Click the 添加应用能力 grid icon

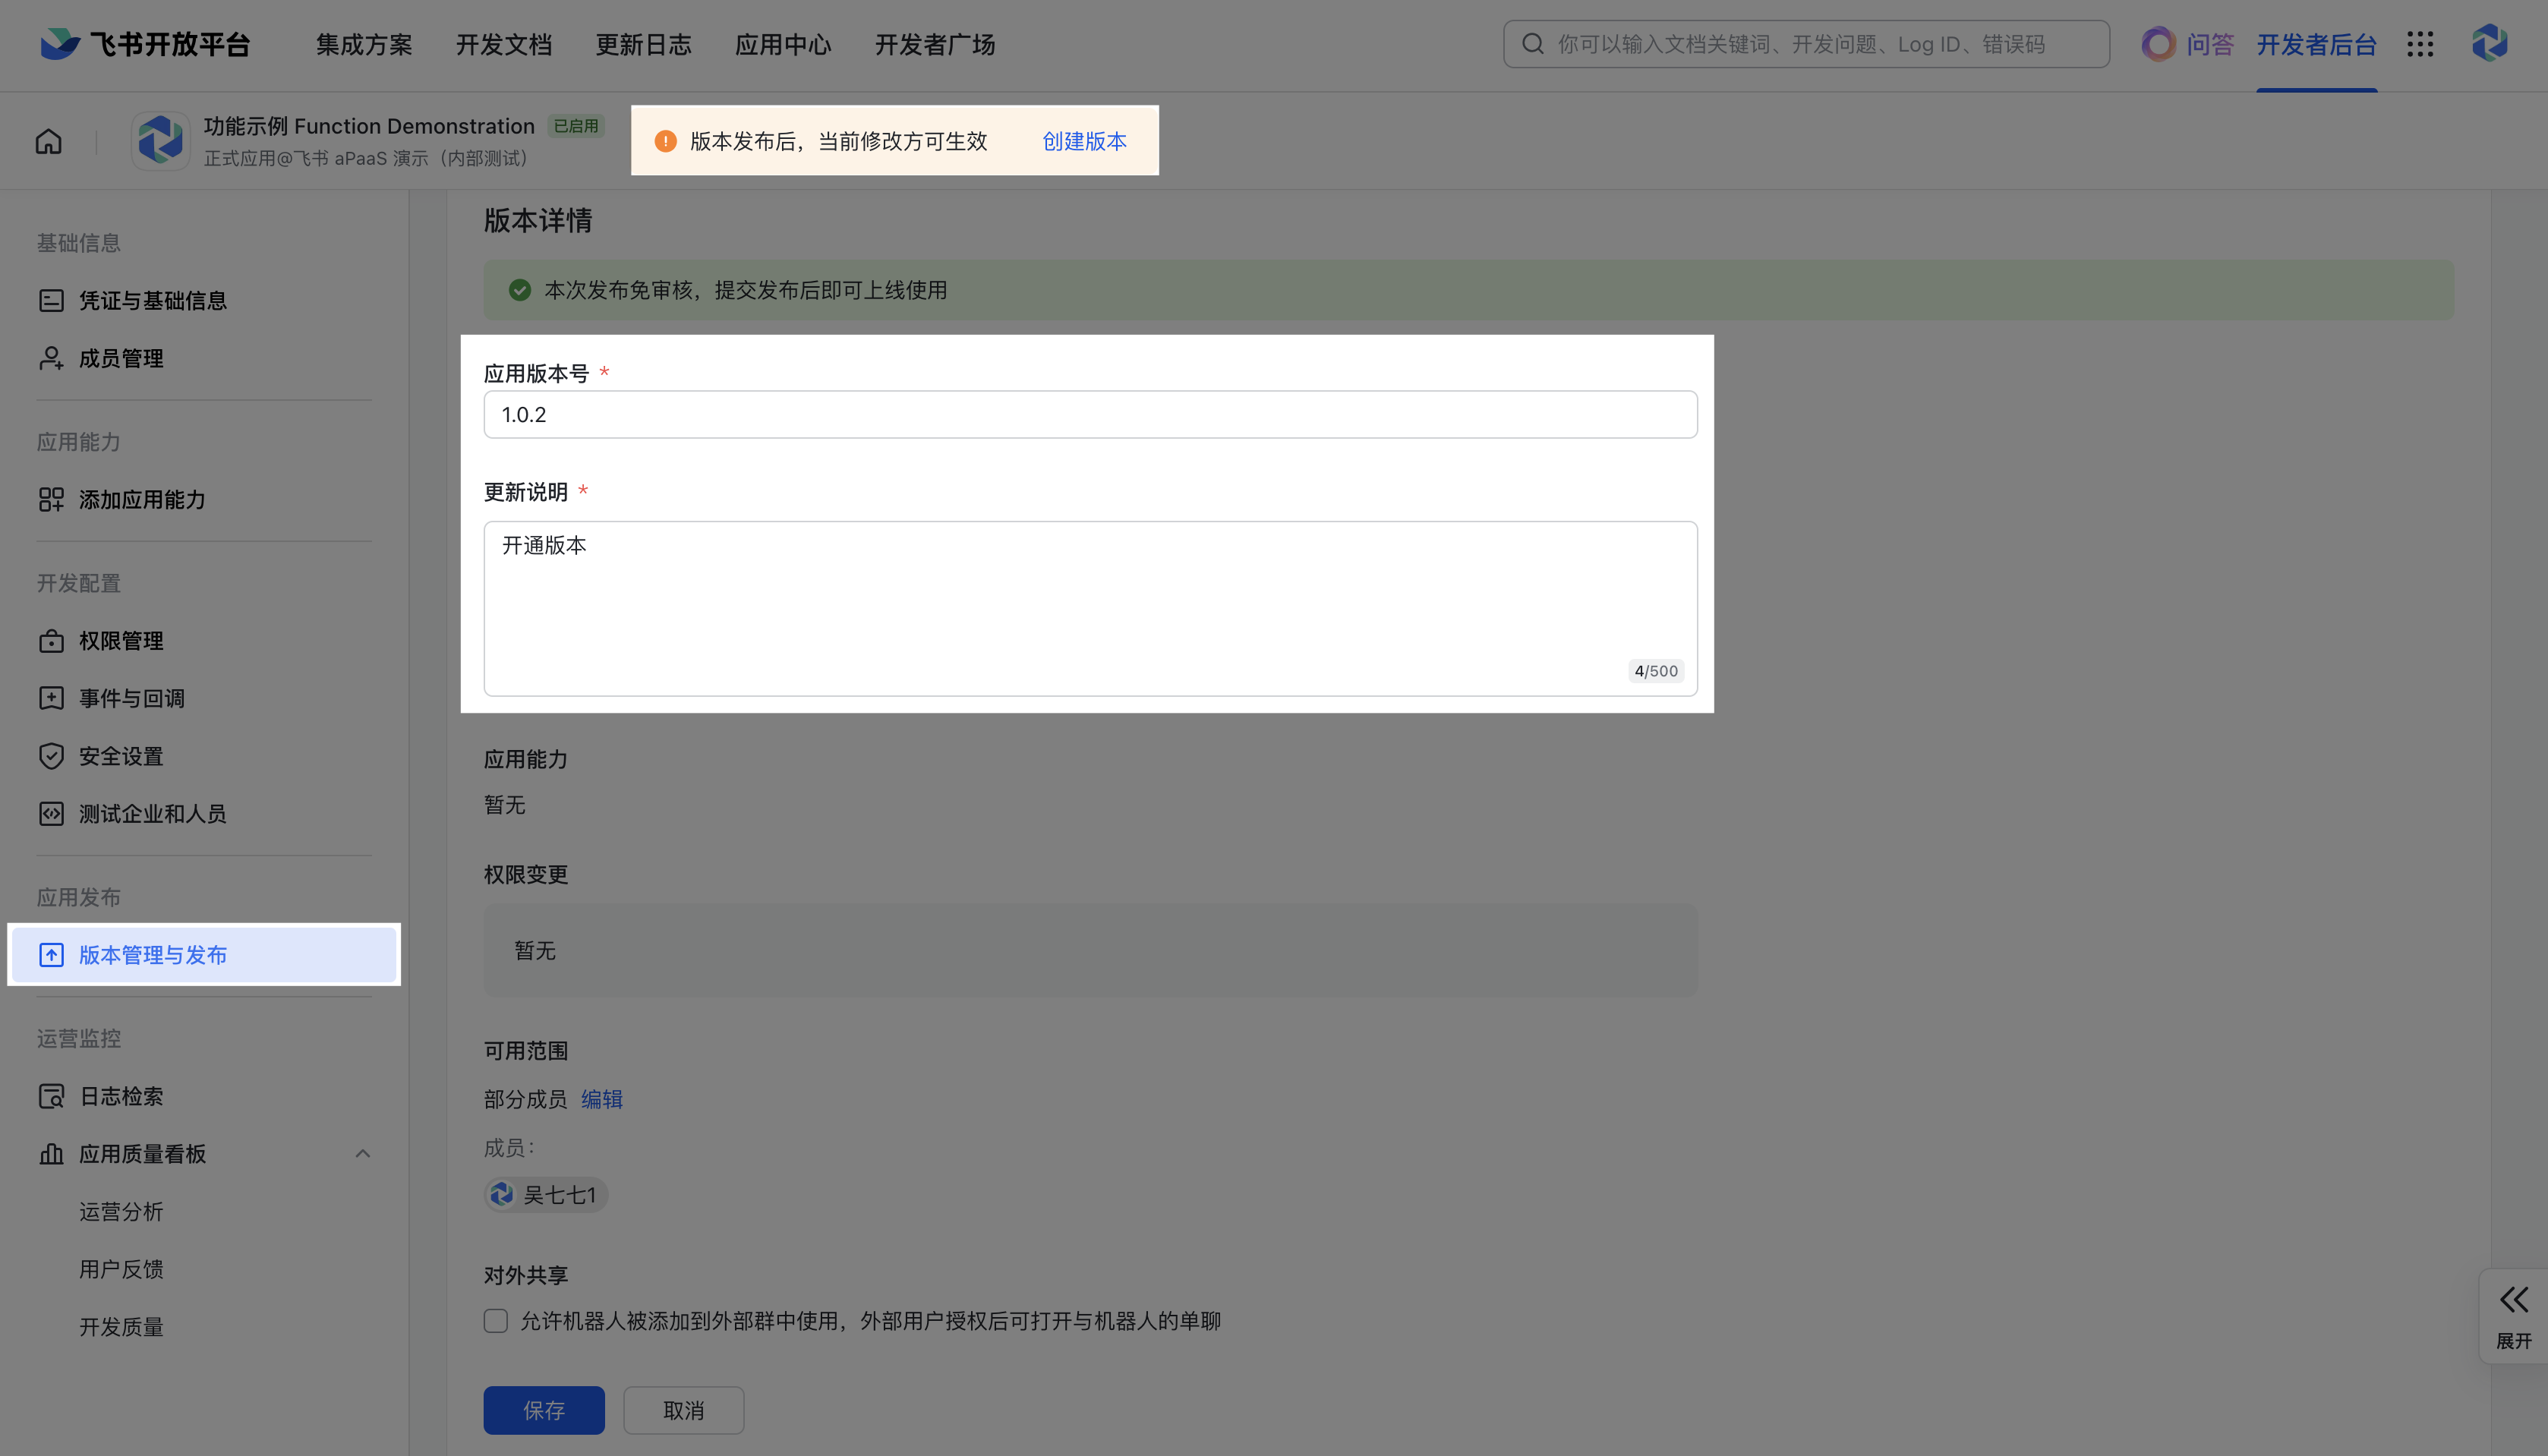coord(51,500)
